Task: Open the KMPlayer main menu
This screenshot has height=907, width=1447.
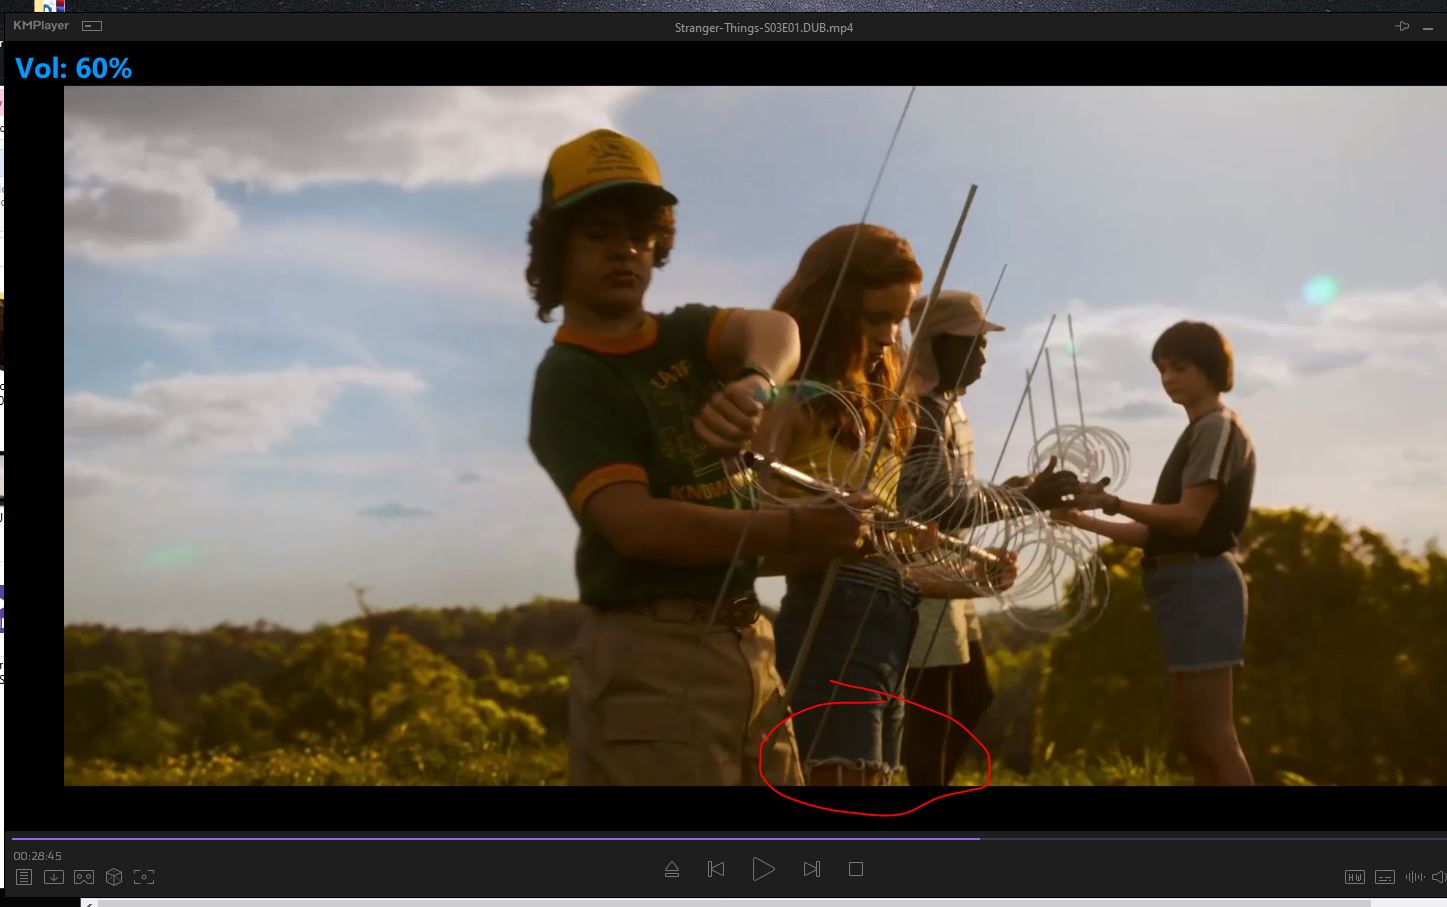Action: coord(41,26)
